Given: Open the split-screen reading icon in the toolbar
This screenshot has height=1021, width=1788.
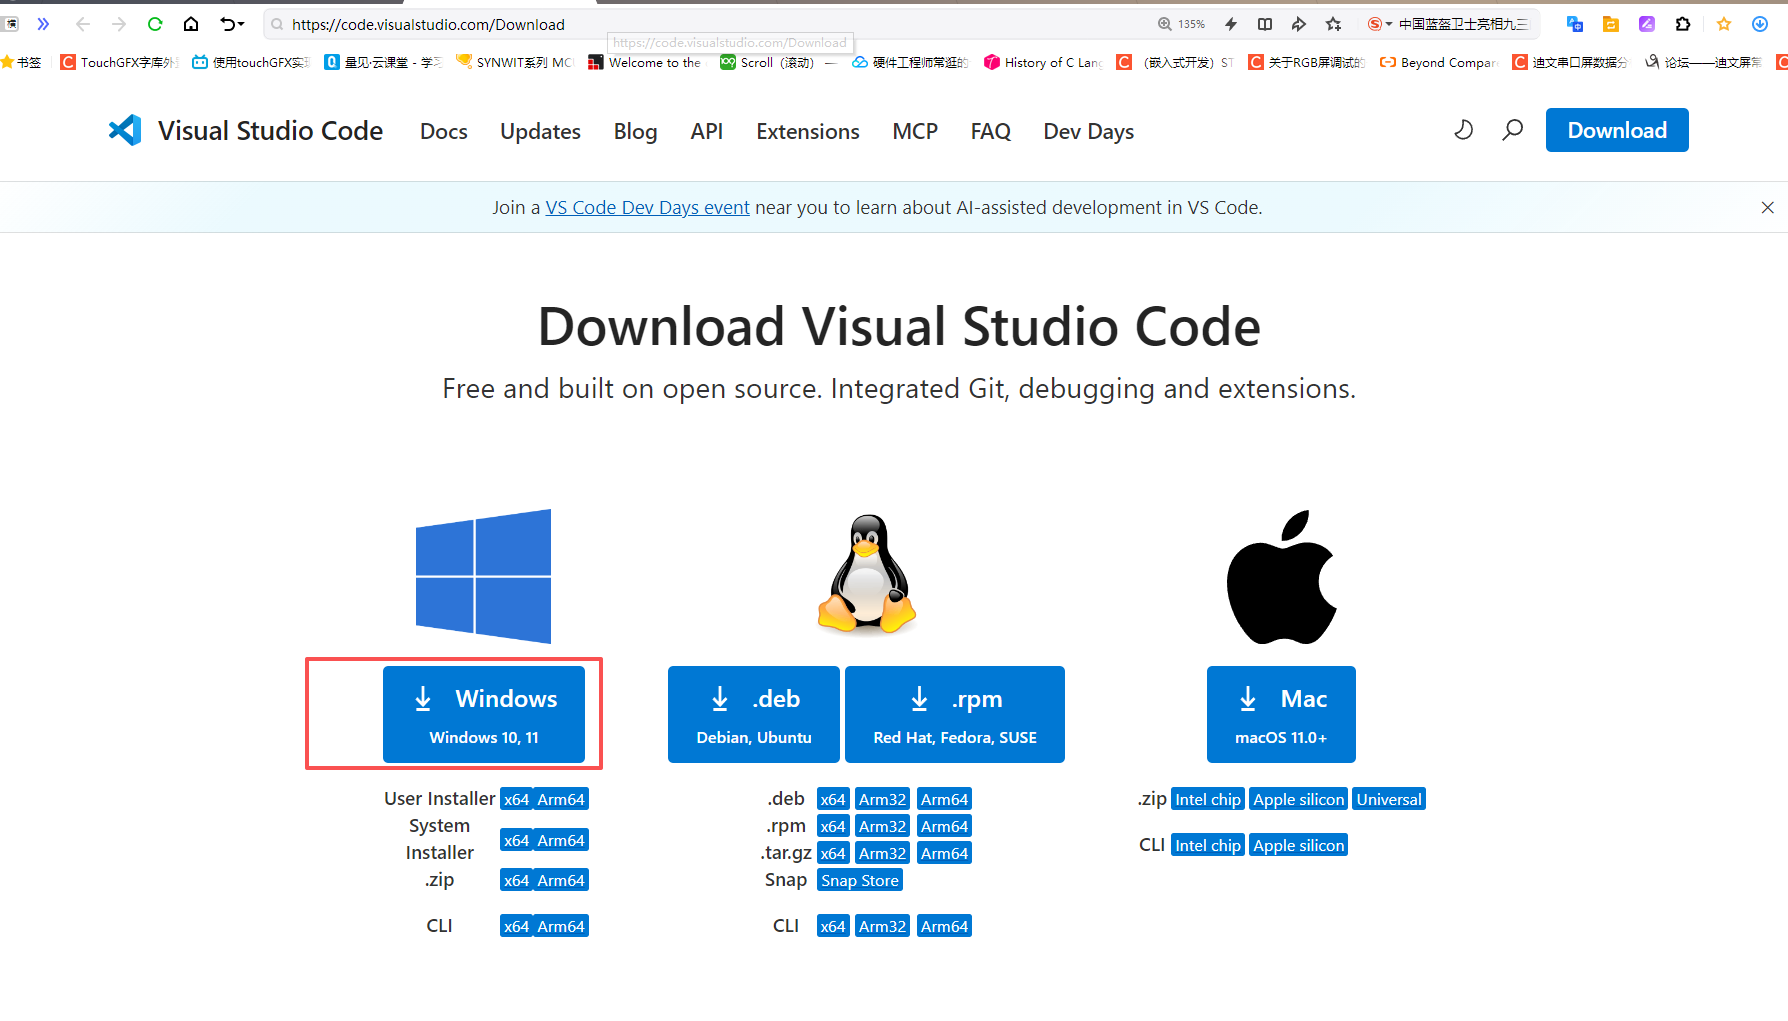Looking at the screenshot, I should tap(1265, 24).
